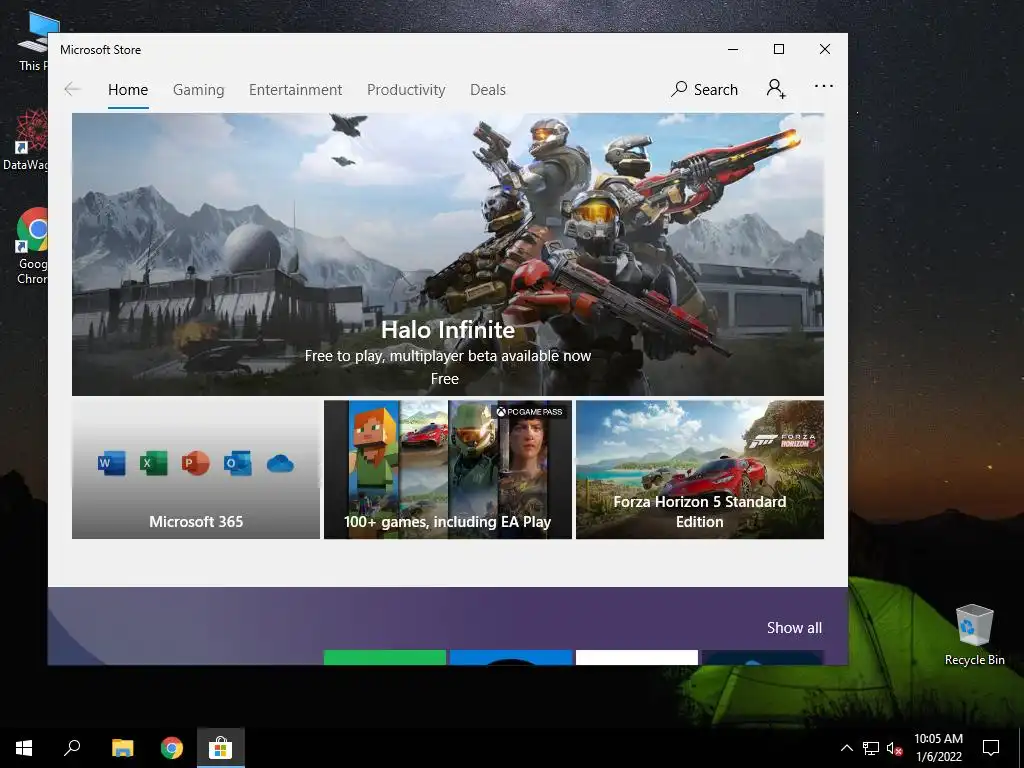
Task: Open File Explorer from the taskbar
Action: tap(123, 748)
